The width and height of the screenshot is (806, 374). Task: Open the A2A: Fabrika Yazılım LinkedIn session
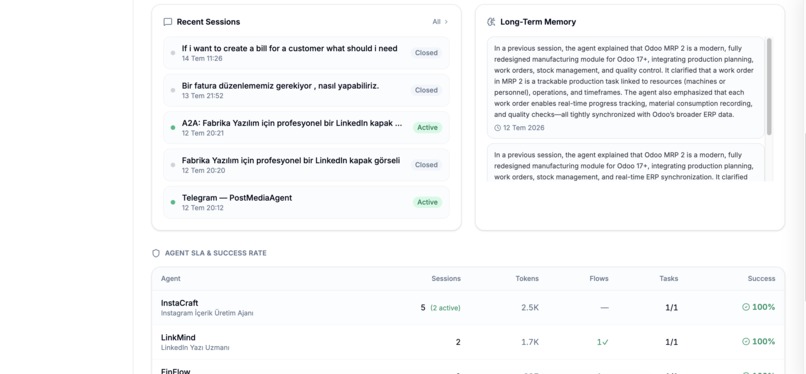306,128
